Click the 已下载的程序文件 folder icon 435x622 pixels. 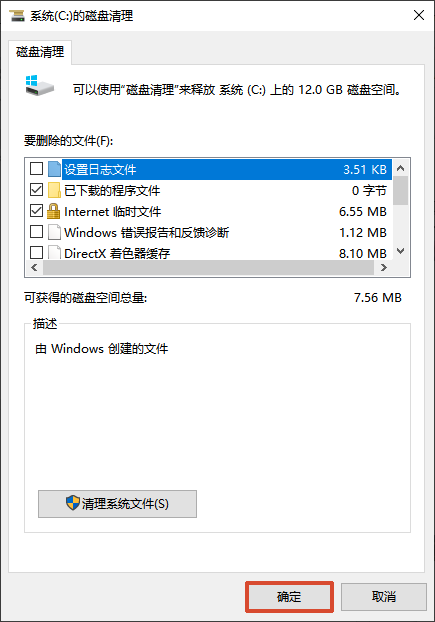coord(54,190)
